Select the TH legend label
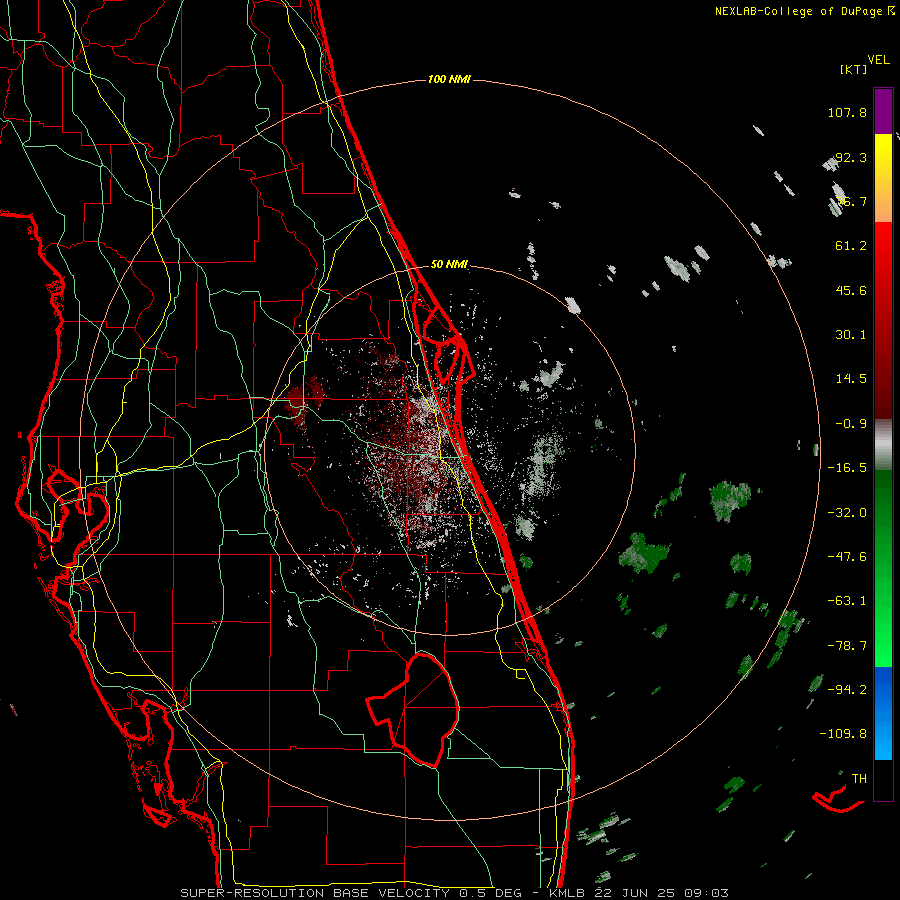The image size is (900, 900). click(859, 778)
